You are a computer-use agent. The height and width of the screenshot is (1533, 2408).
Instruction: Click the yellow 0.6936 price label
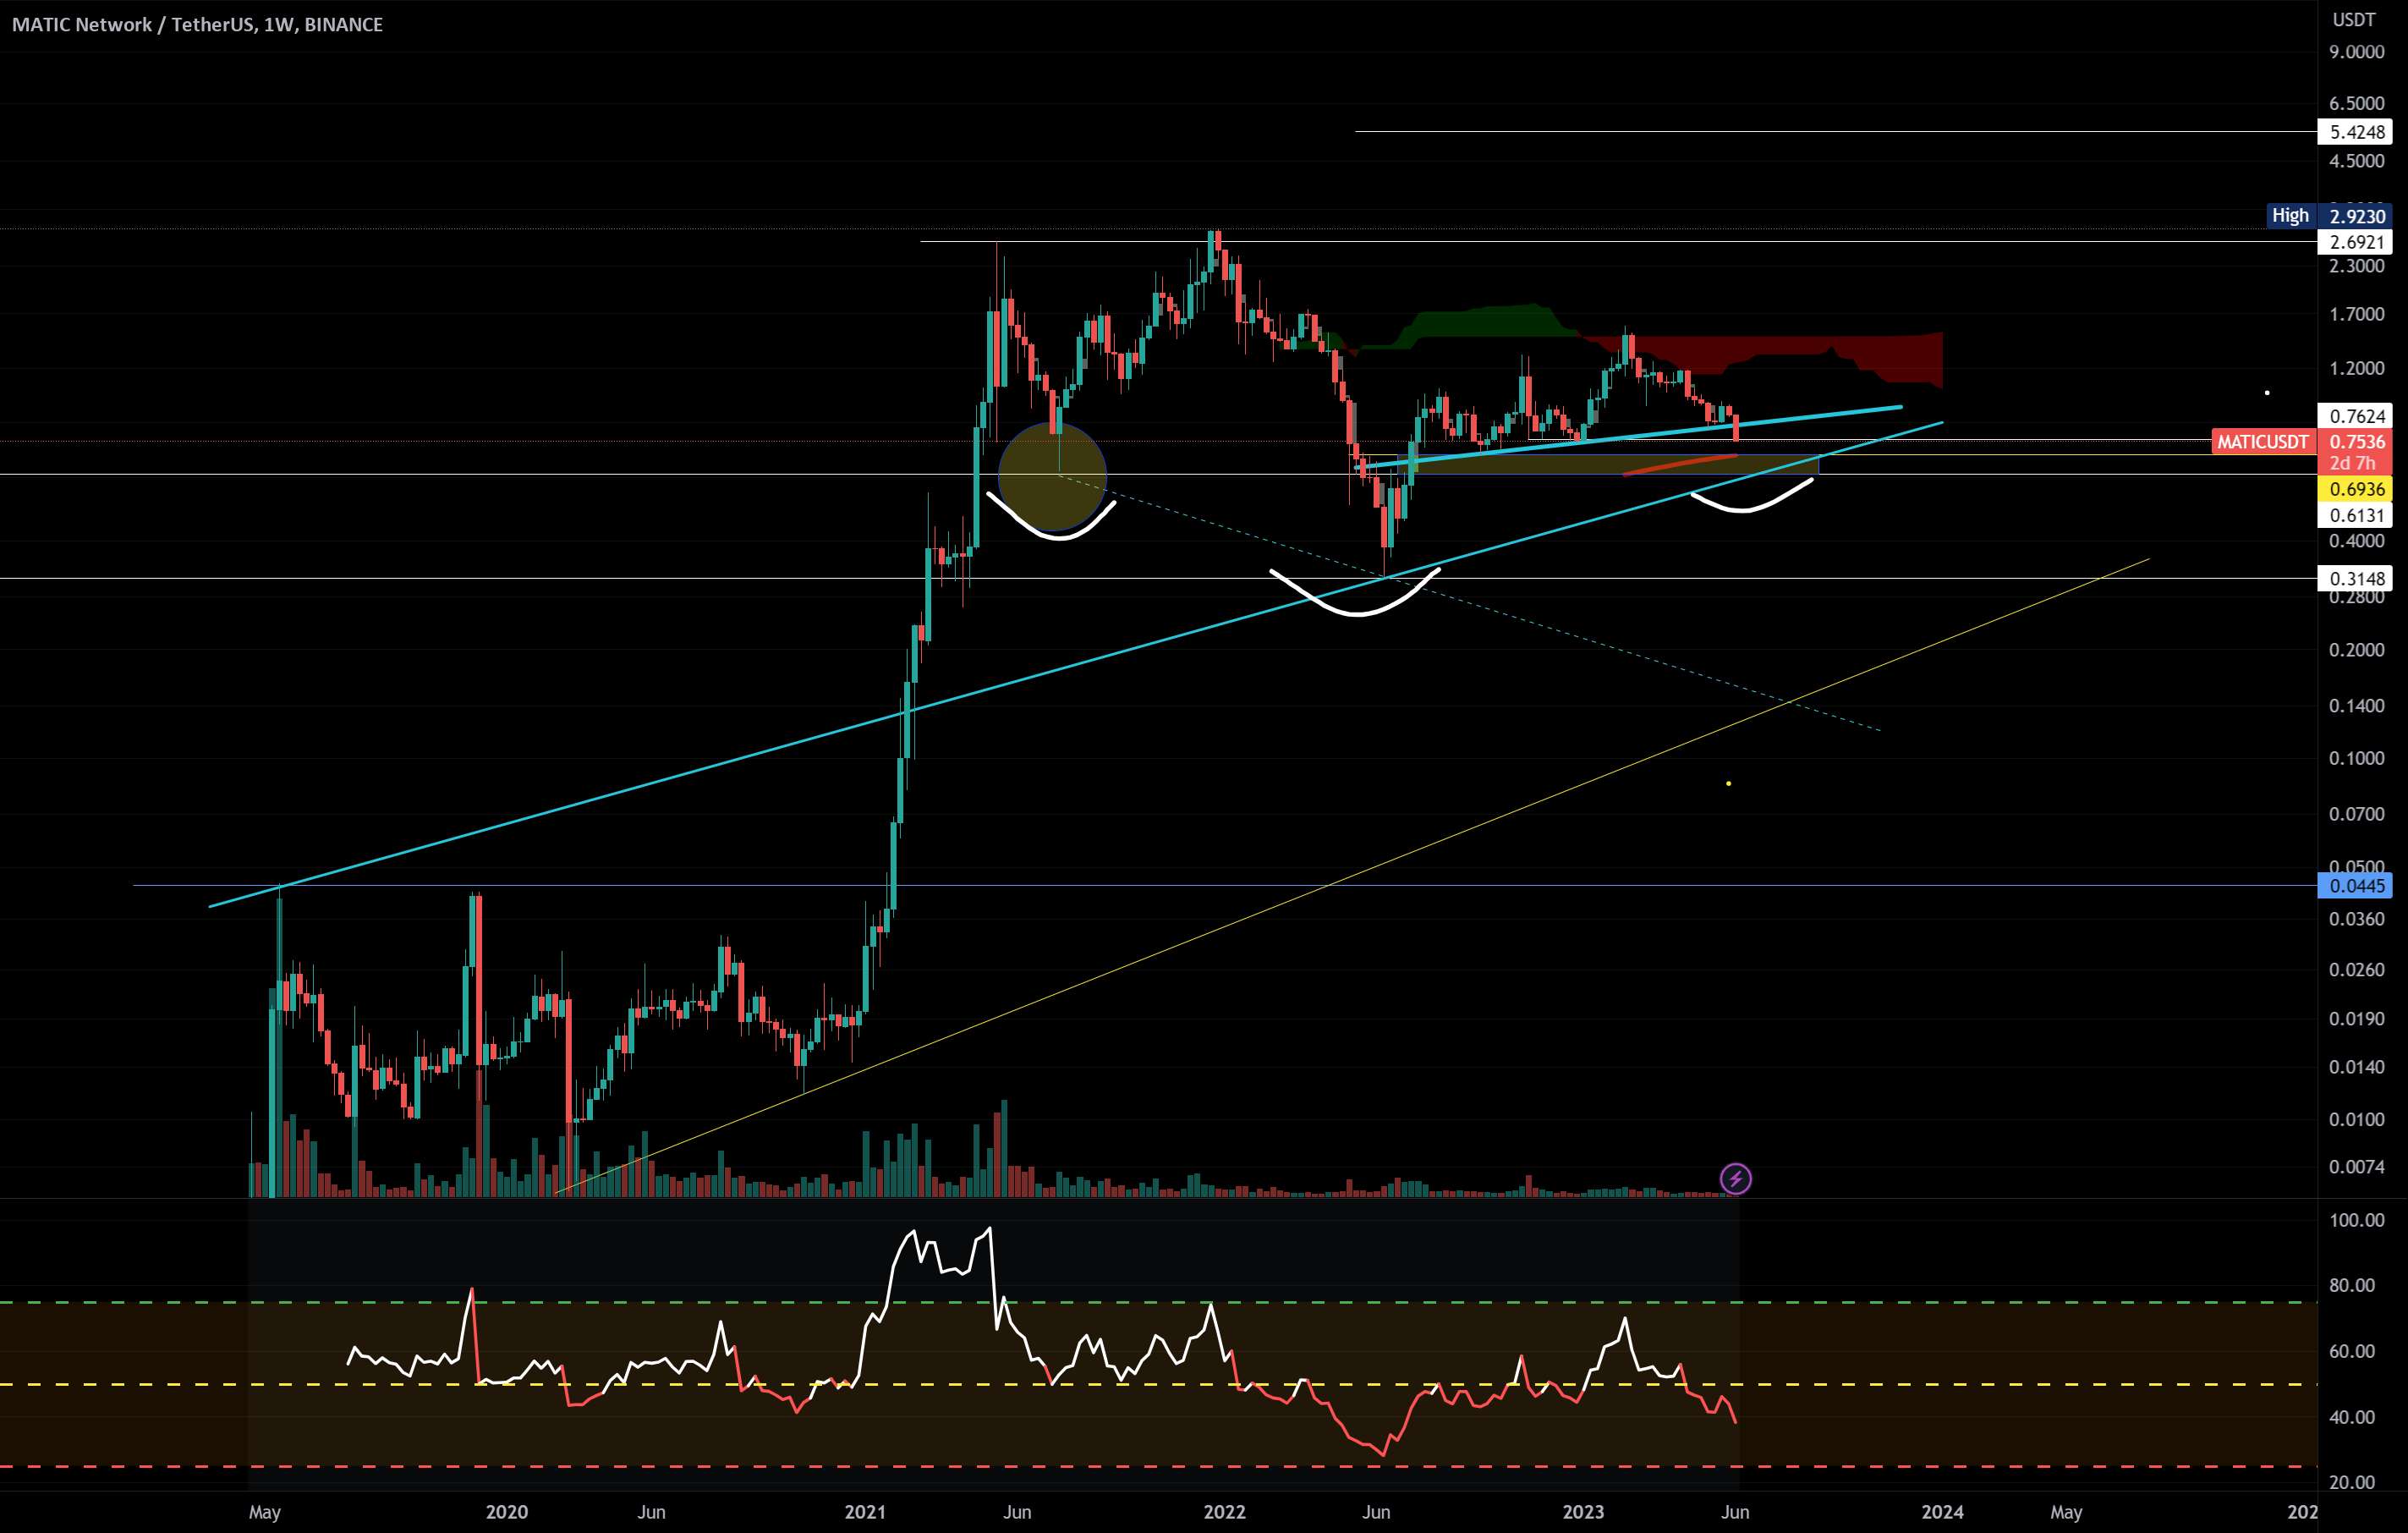pyautogui.click(x=2356, y=489)
